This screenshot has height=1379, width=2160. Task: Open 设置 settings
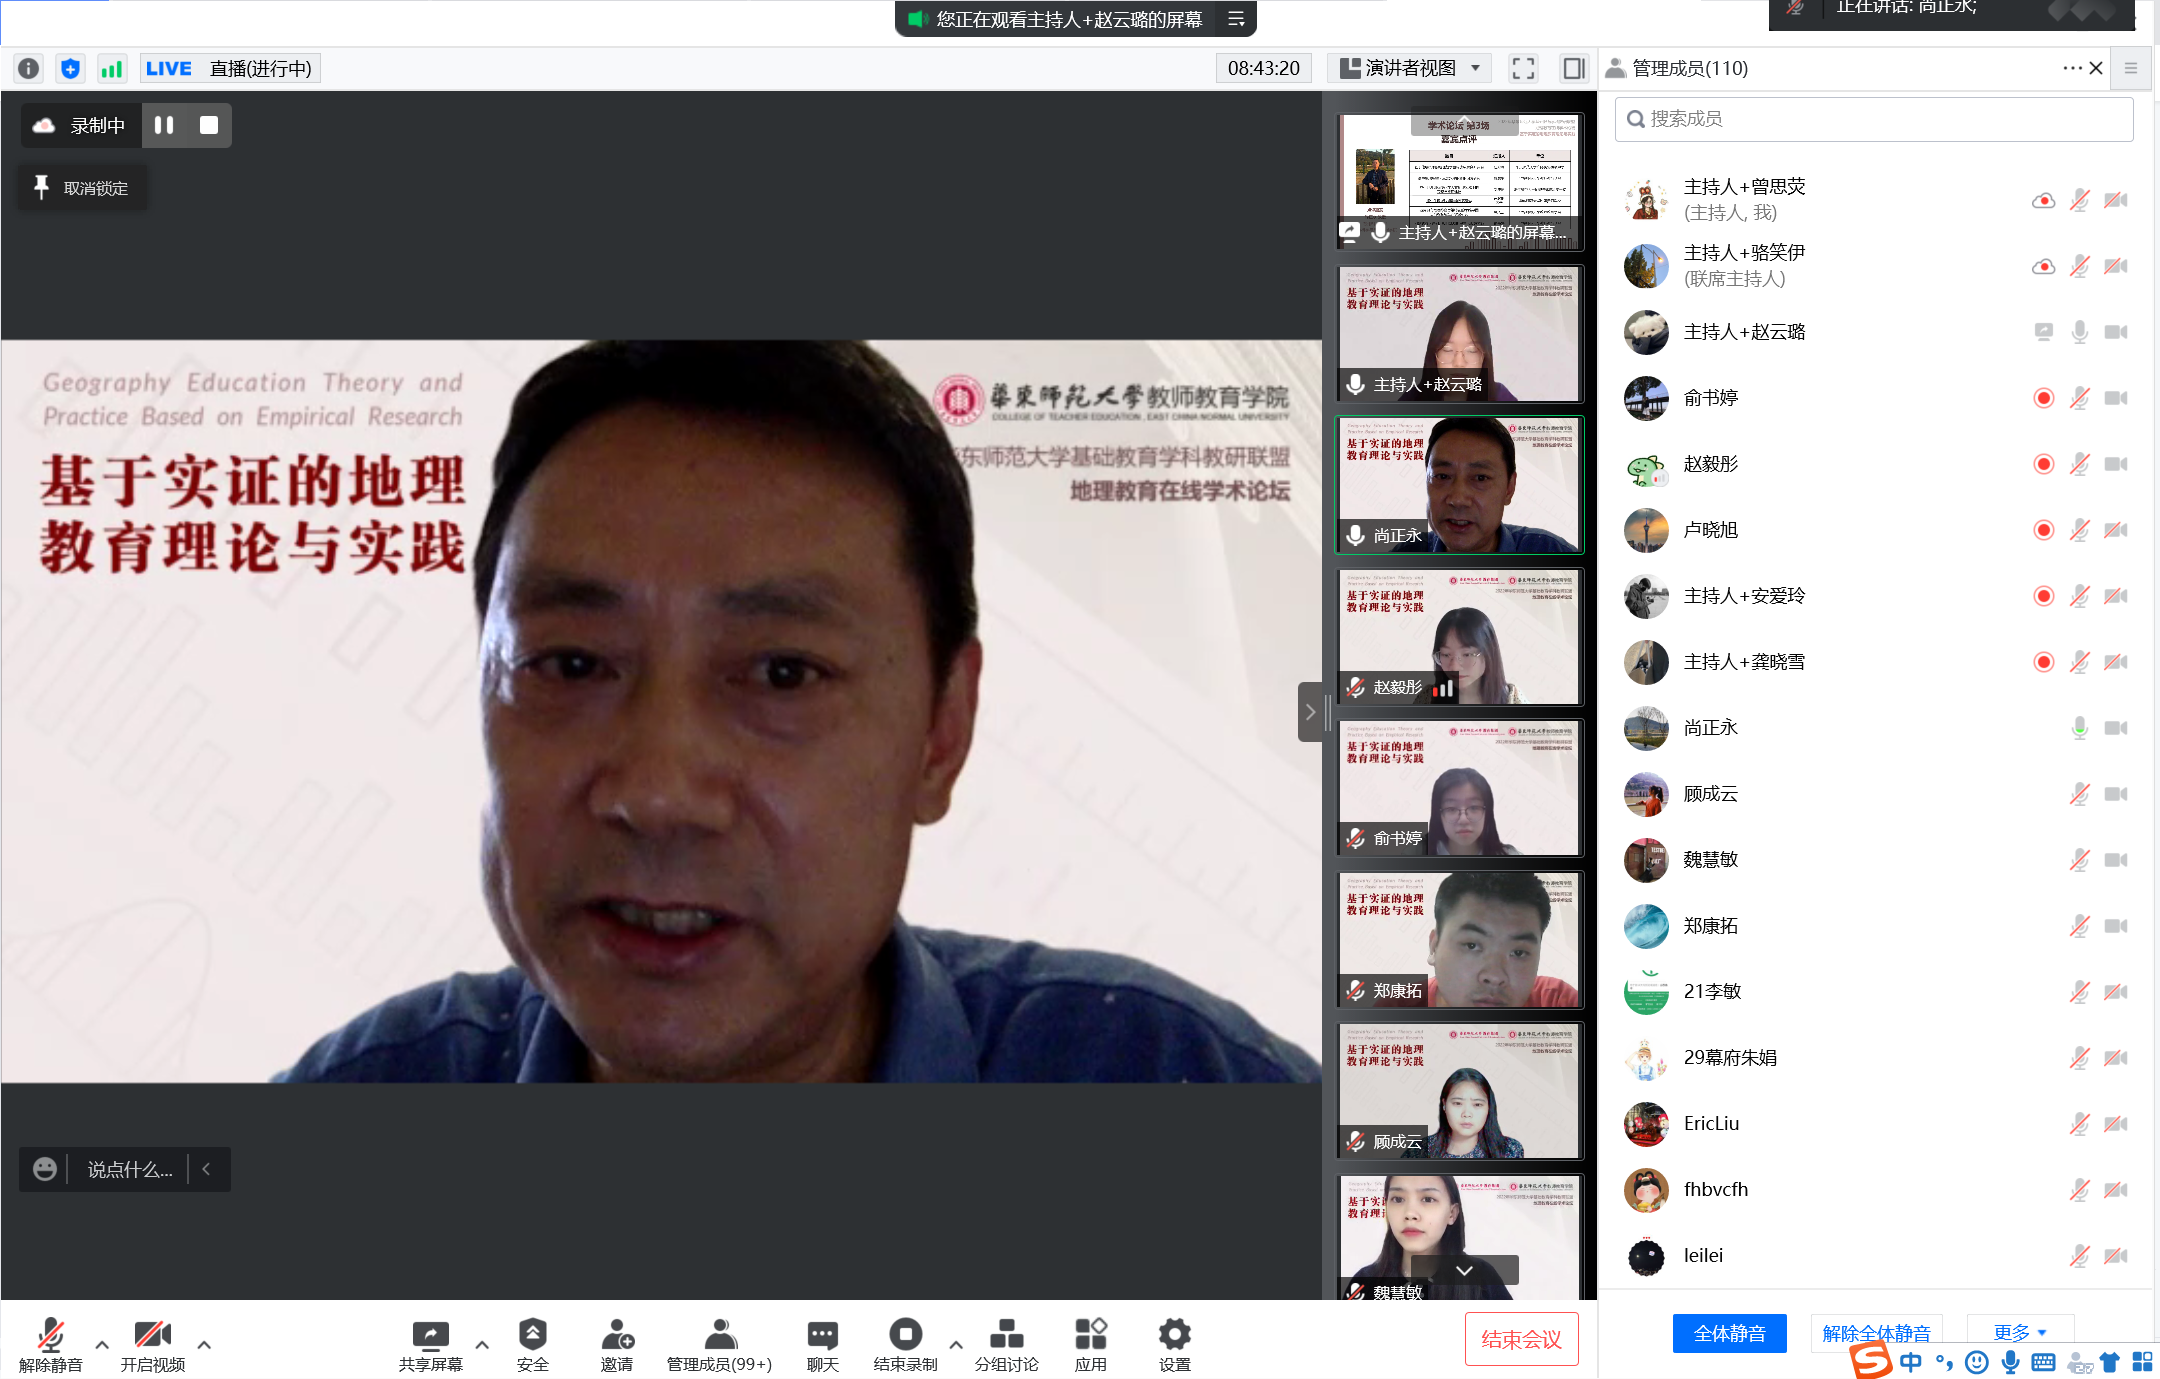click(1175, 1344)
